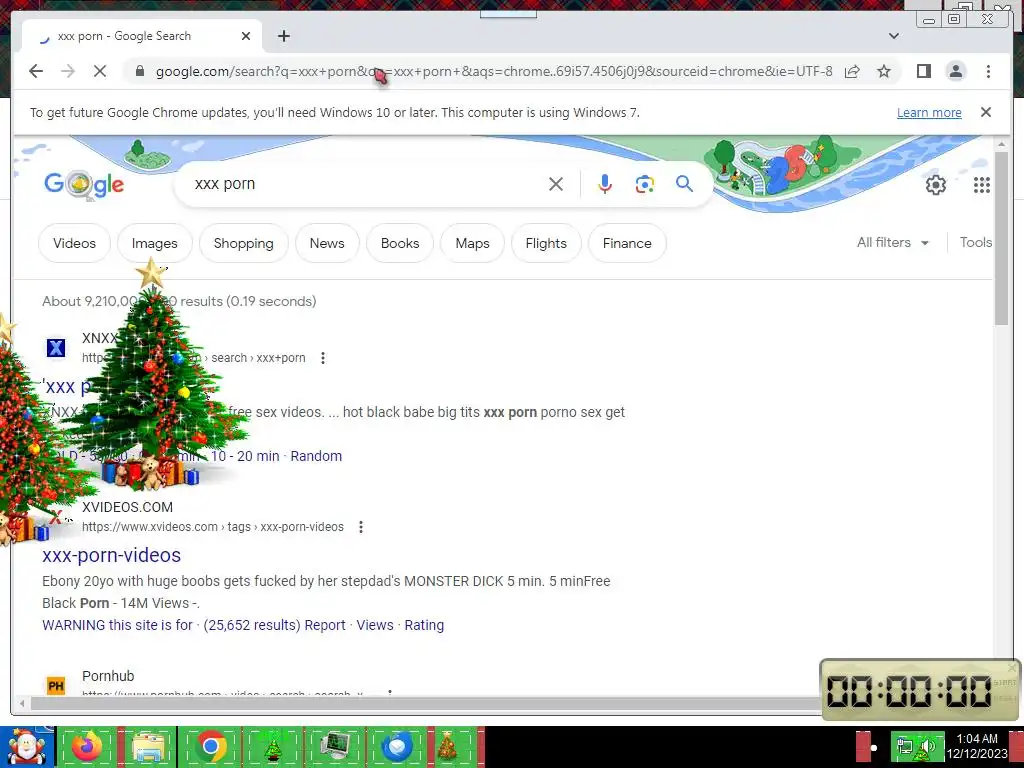
Task: Select the Flights filter
Action: tap(546, 243)
